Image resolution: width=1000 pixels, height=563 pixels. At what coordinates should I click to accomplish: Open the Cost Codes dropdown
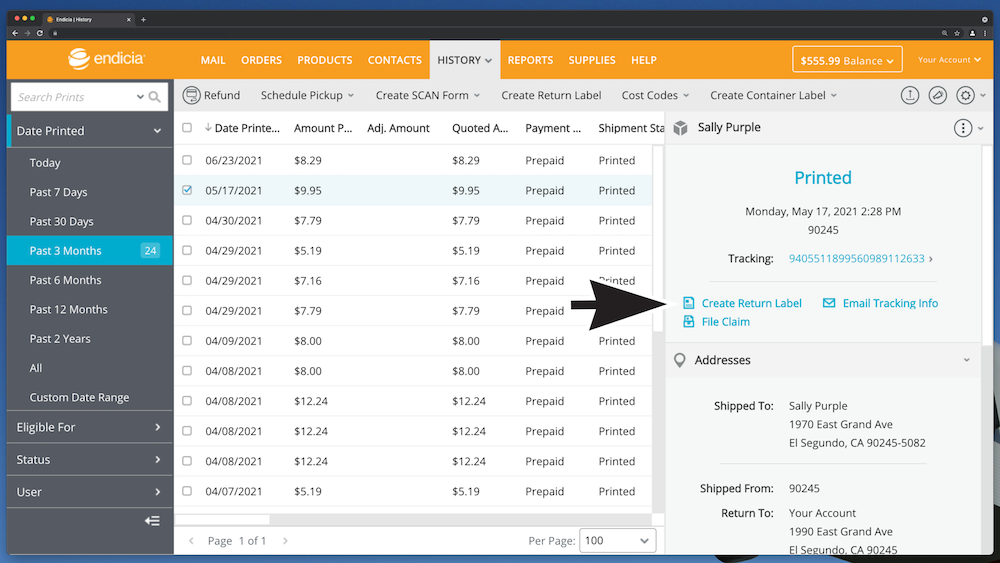point(655,95)
